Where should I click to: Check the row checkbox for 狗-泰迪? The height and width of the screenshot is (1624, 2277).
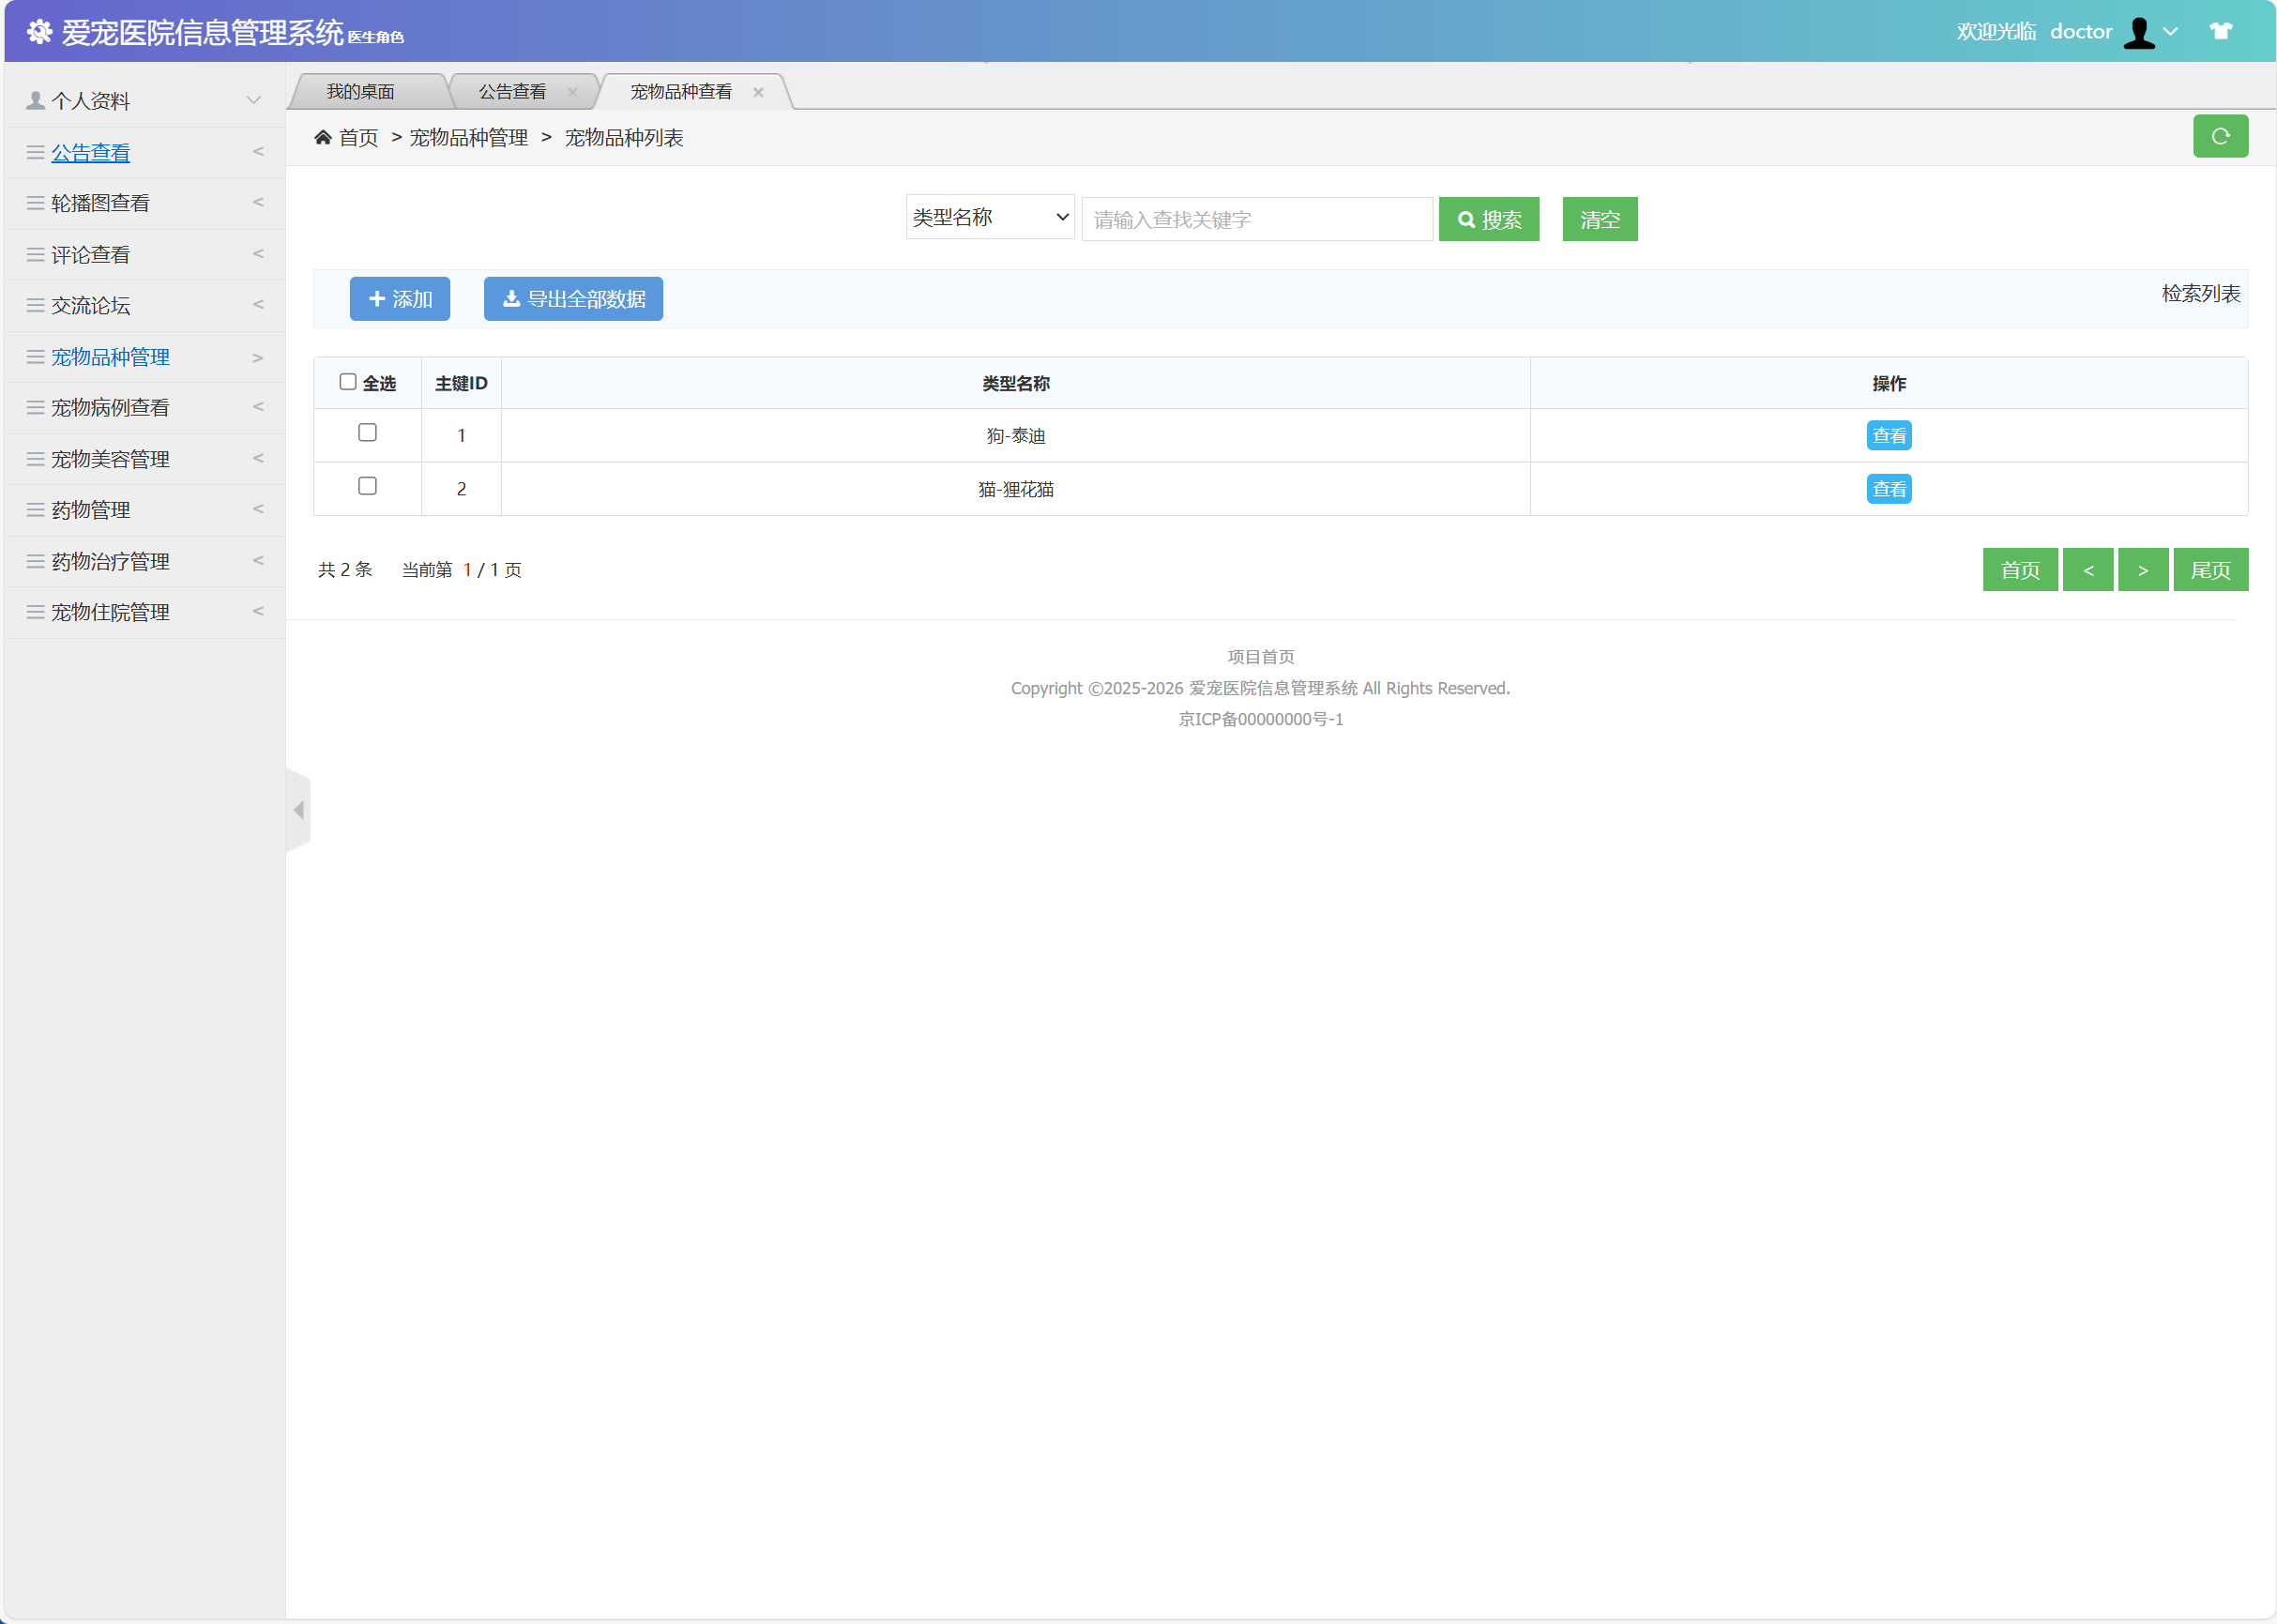tap(367, 433)
